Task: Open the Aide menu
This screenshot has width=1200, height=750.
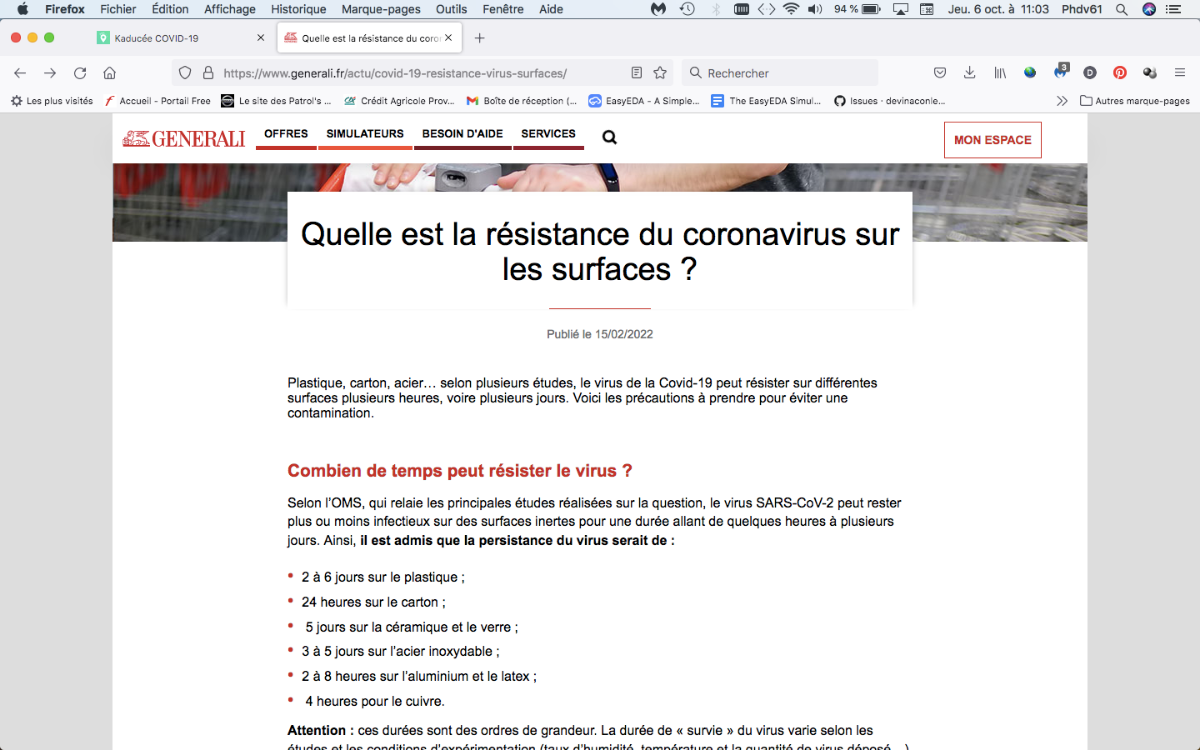Action: coord(551,9)
